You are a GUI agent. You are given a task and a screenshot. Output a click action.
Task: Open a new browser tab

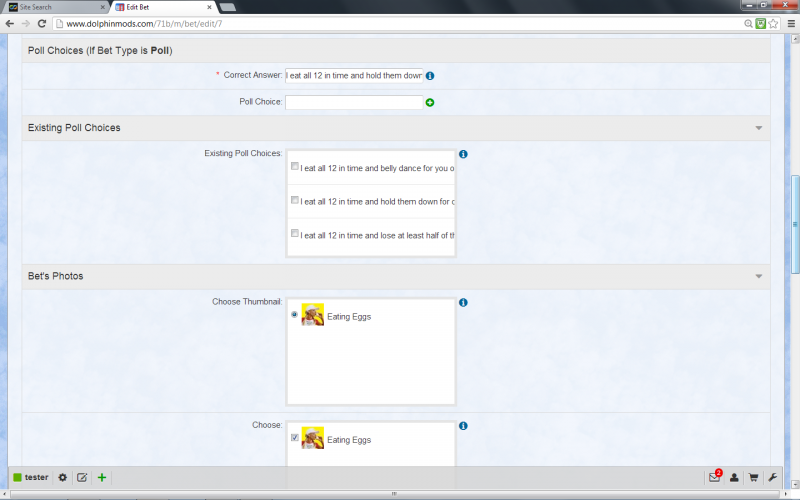[228, 7]
